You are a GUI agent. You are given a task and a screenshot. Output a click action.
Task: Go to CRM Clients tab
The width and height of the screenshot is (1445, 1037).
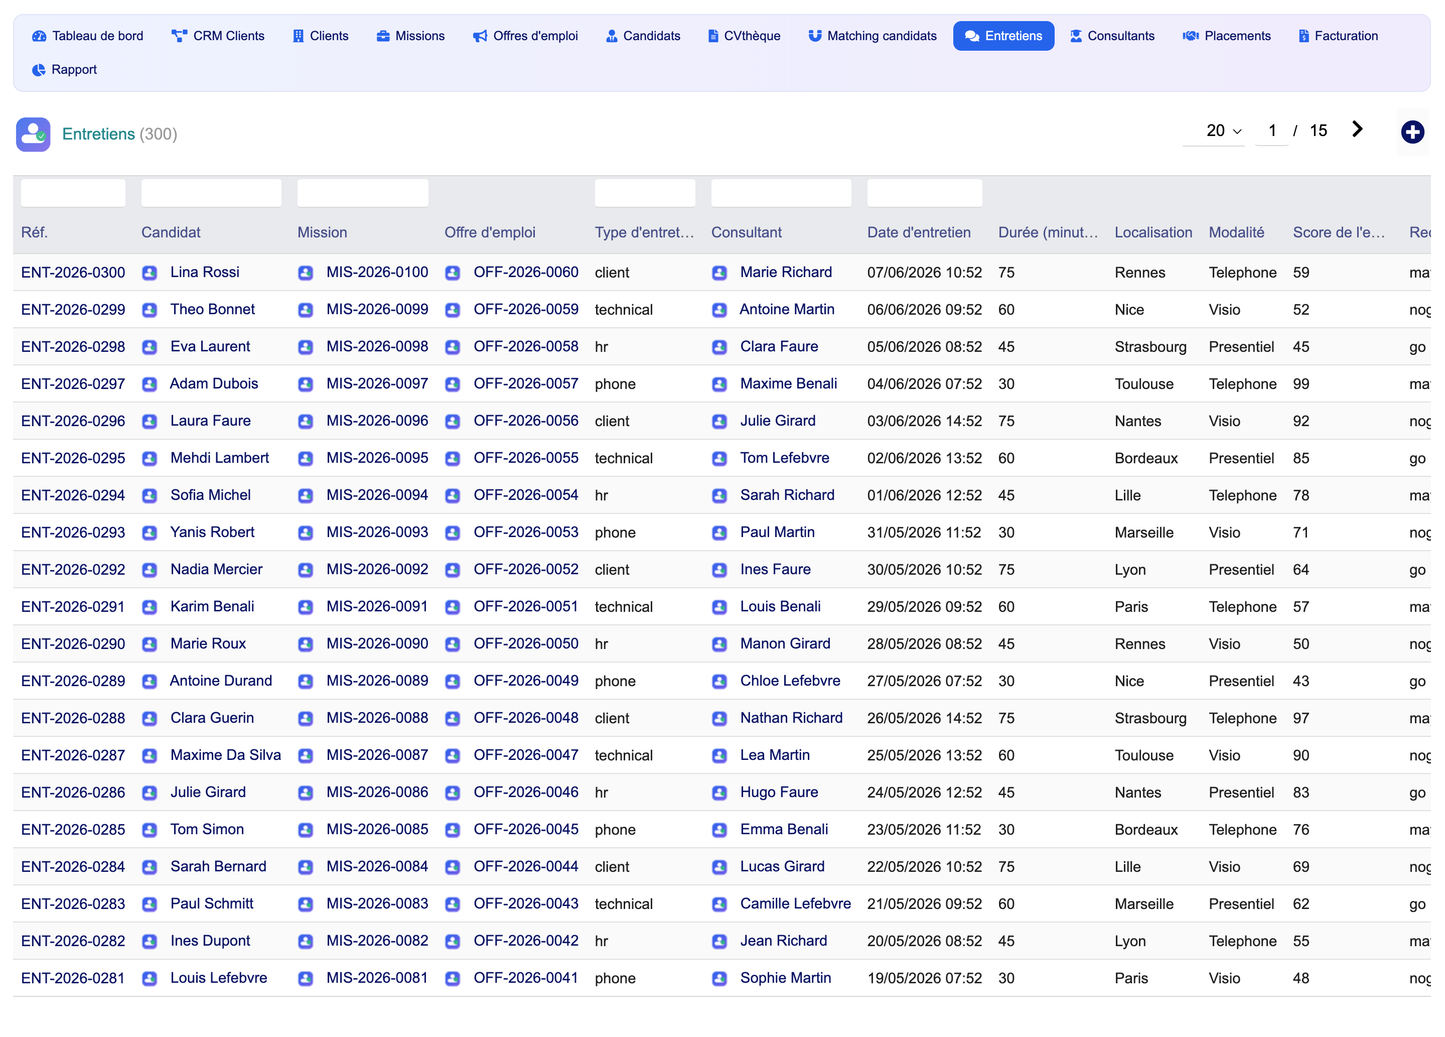(x=218, y=36)
